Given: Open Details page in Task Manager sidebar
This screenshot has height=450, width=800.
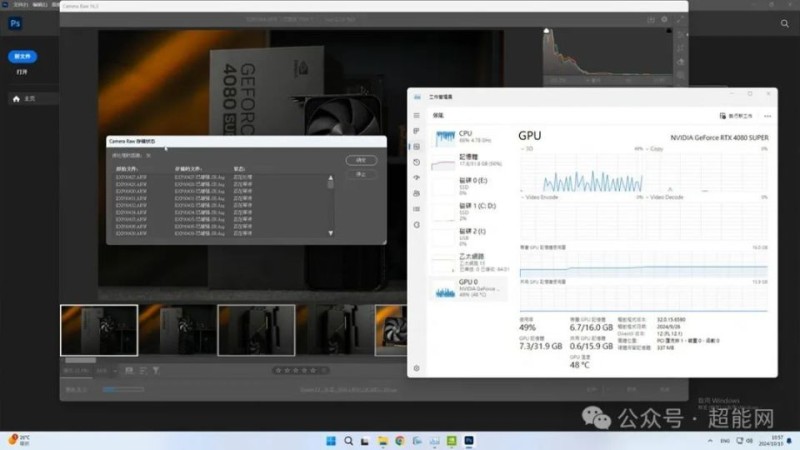Looking at the screenshot, I should (x=416, y=209).
